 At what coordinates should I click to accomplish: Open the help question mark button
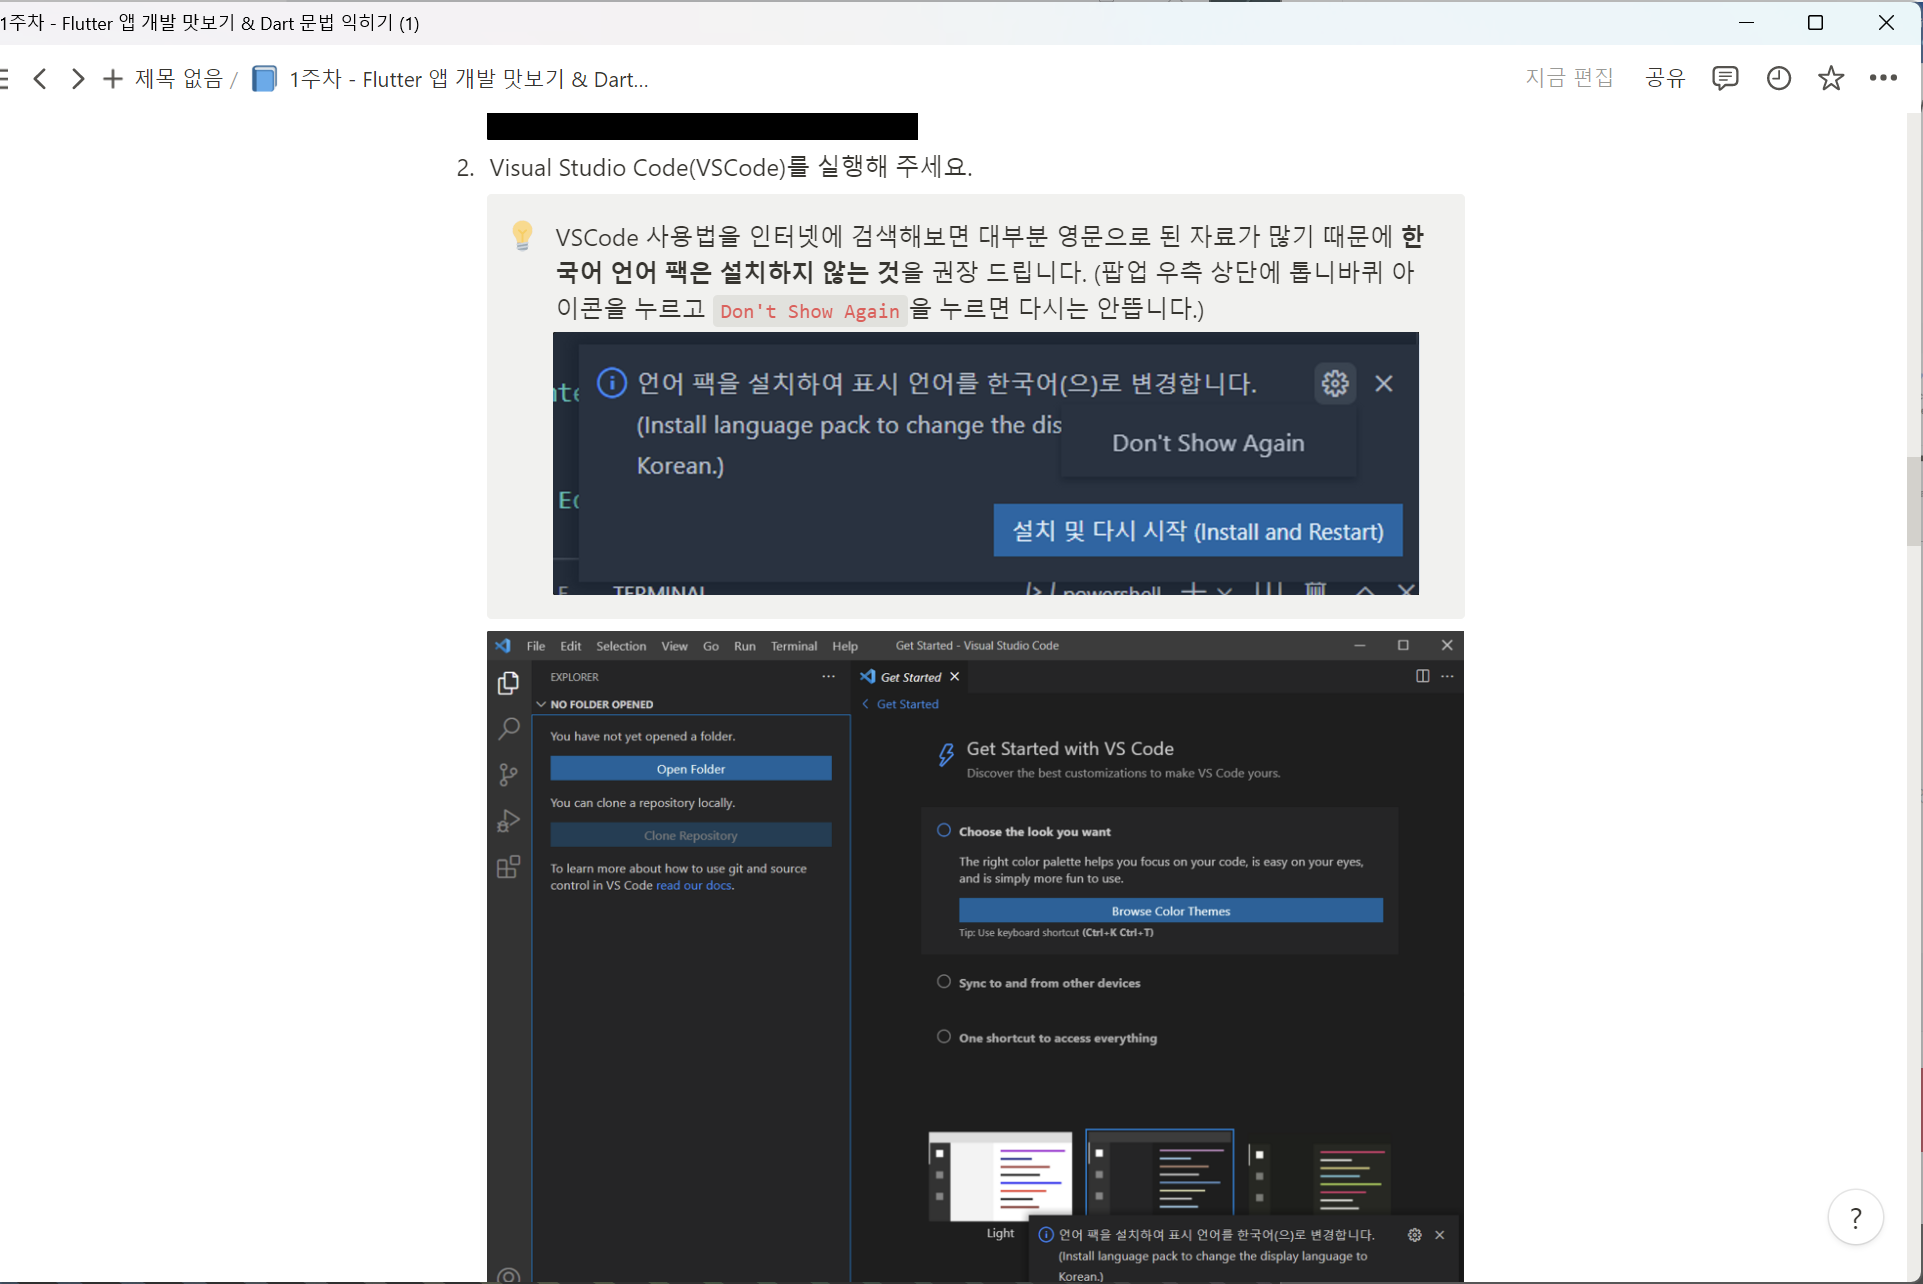[x=1856, y=1217]
